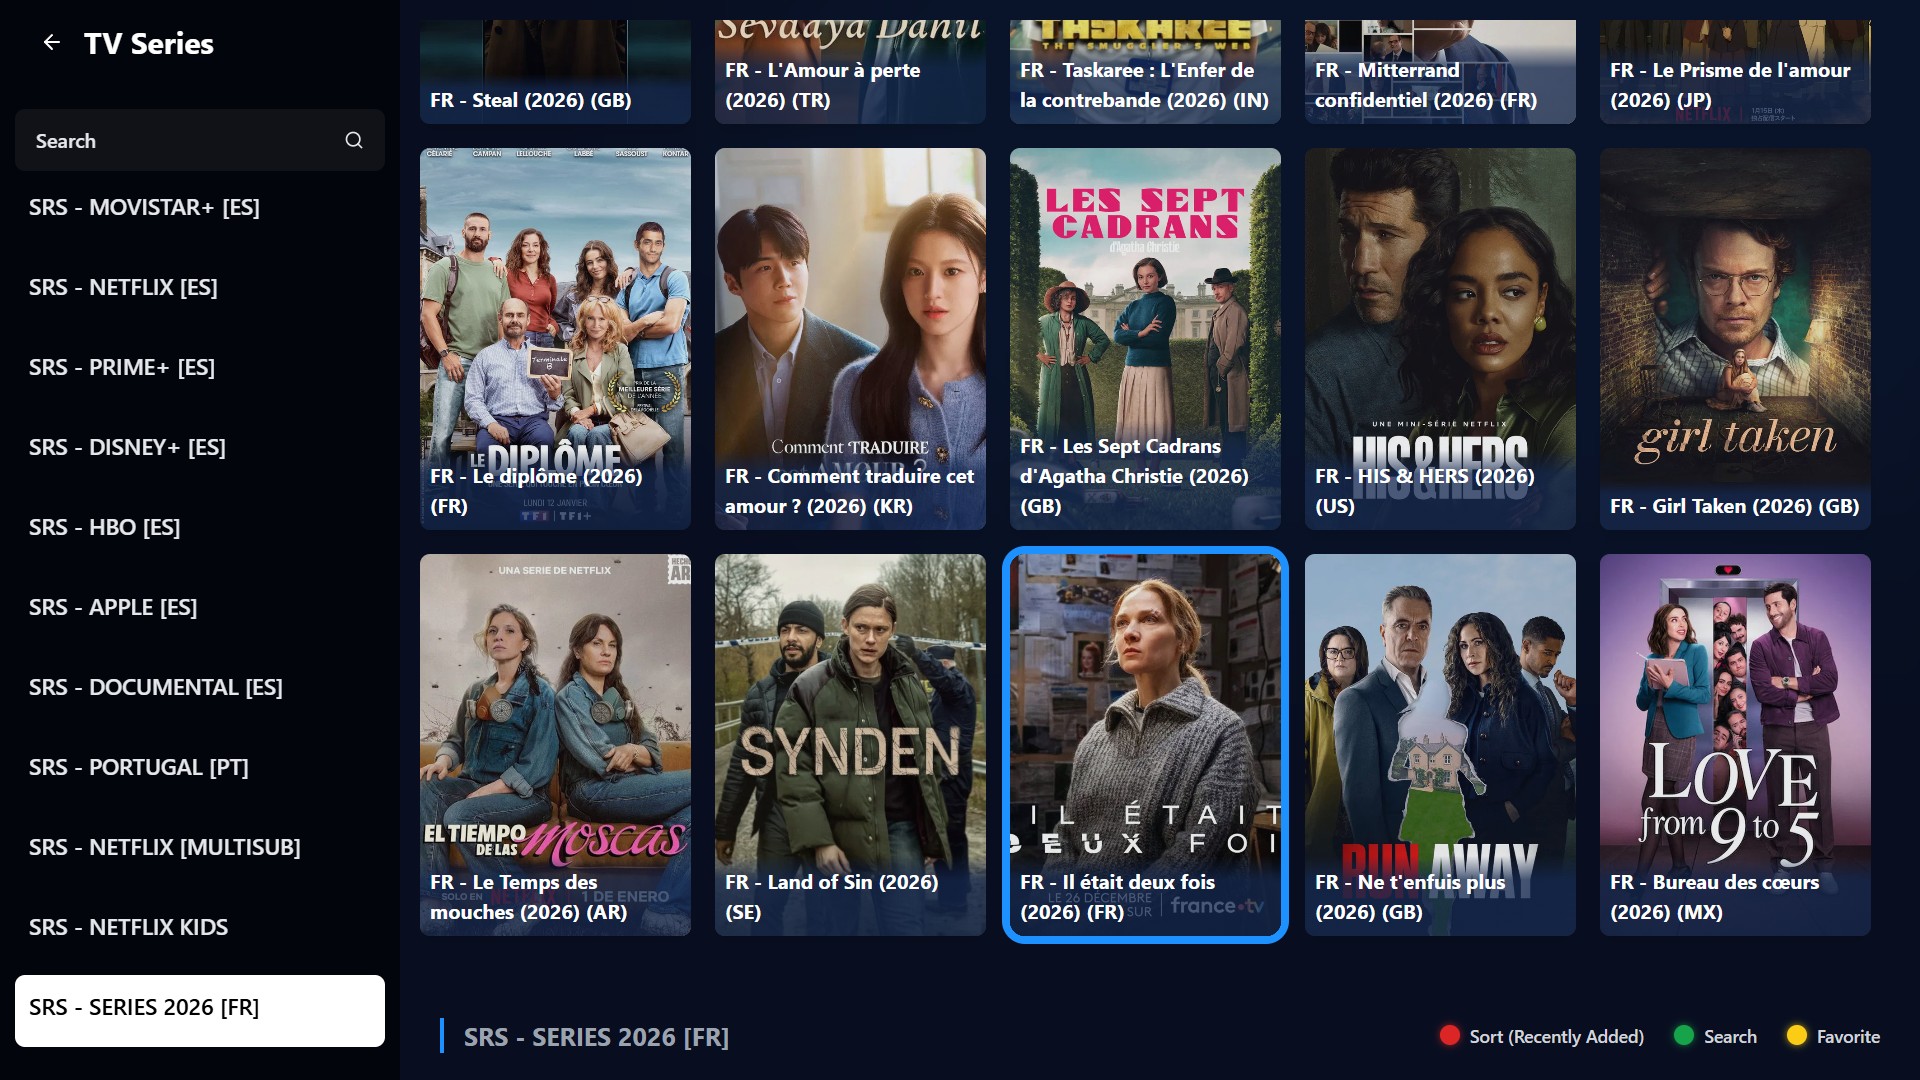1920x1080 pixels.
Task: Open the Girl Taken (2026) poster
Action: coord(1735,339)
